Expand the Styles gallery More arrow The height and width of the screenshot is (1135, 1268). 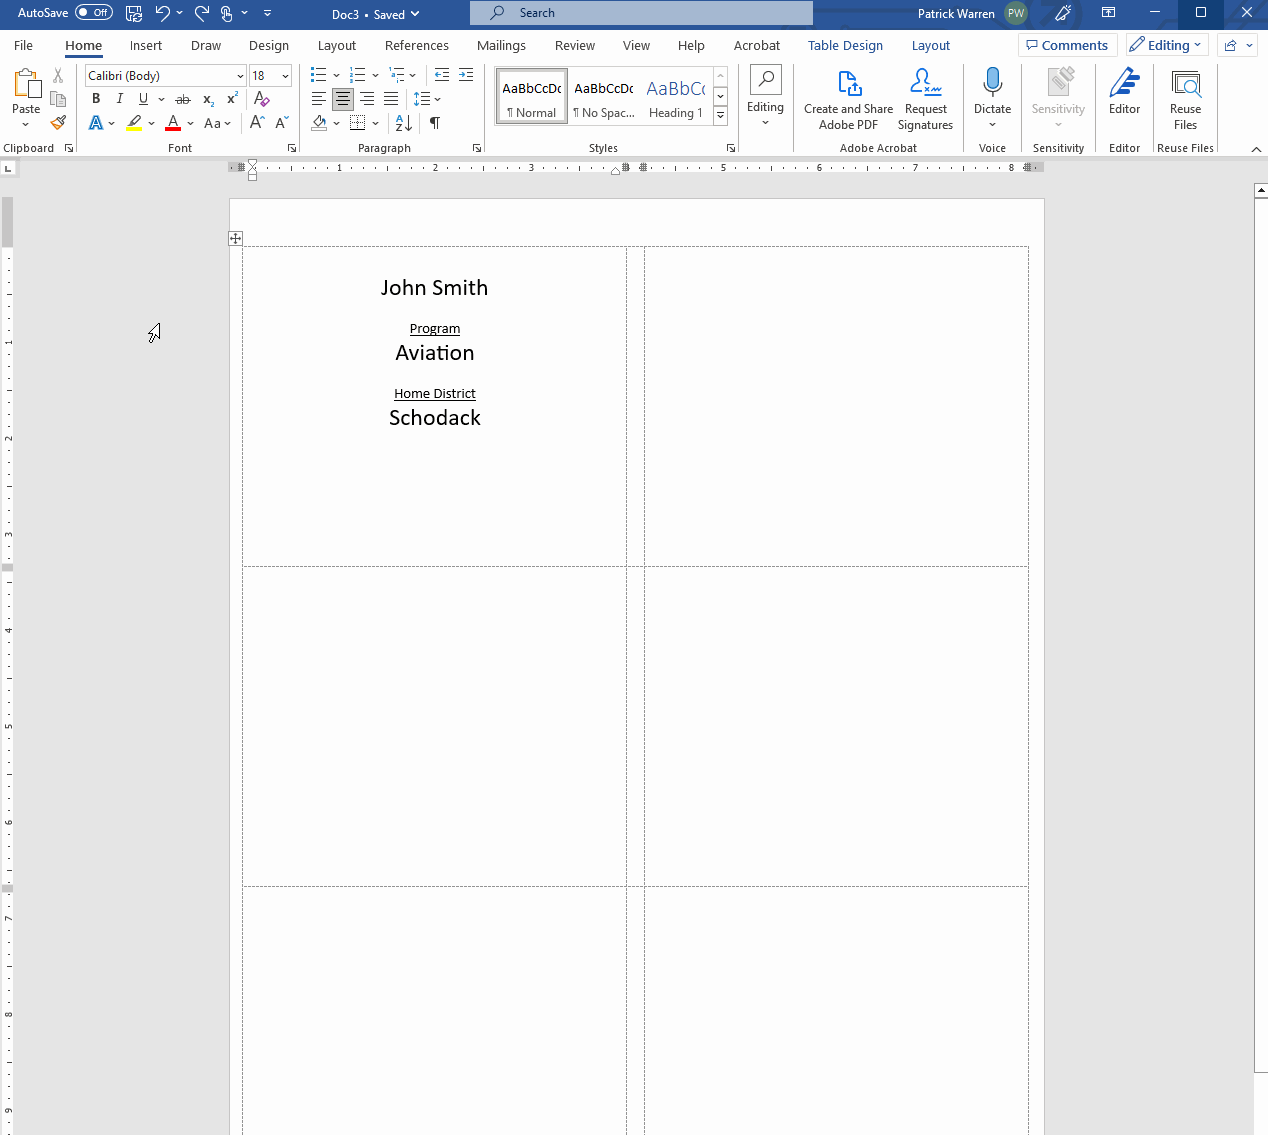coord(720,116)
